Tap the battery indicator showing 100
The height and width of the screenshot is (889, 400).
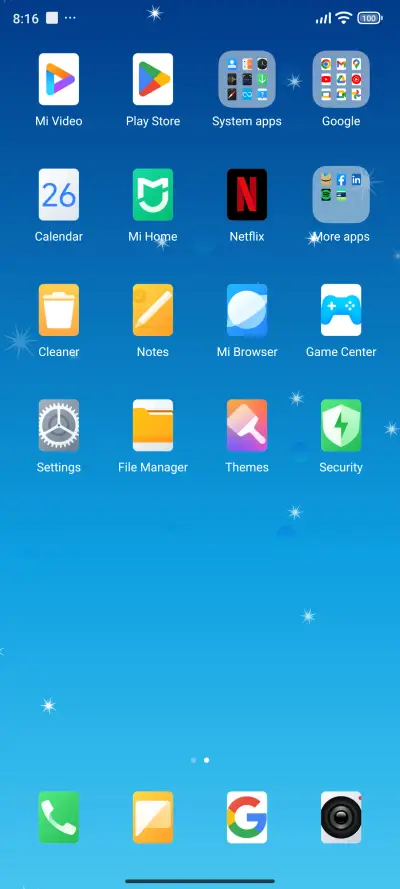pyautogui.click(x=370, y=18)
